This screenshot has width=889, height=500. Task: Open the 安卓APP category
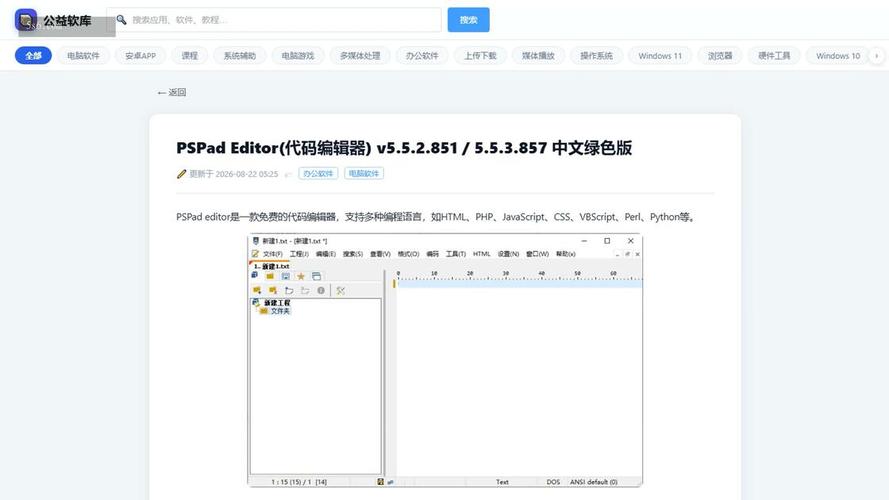(x=141, y=56)
